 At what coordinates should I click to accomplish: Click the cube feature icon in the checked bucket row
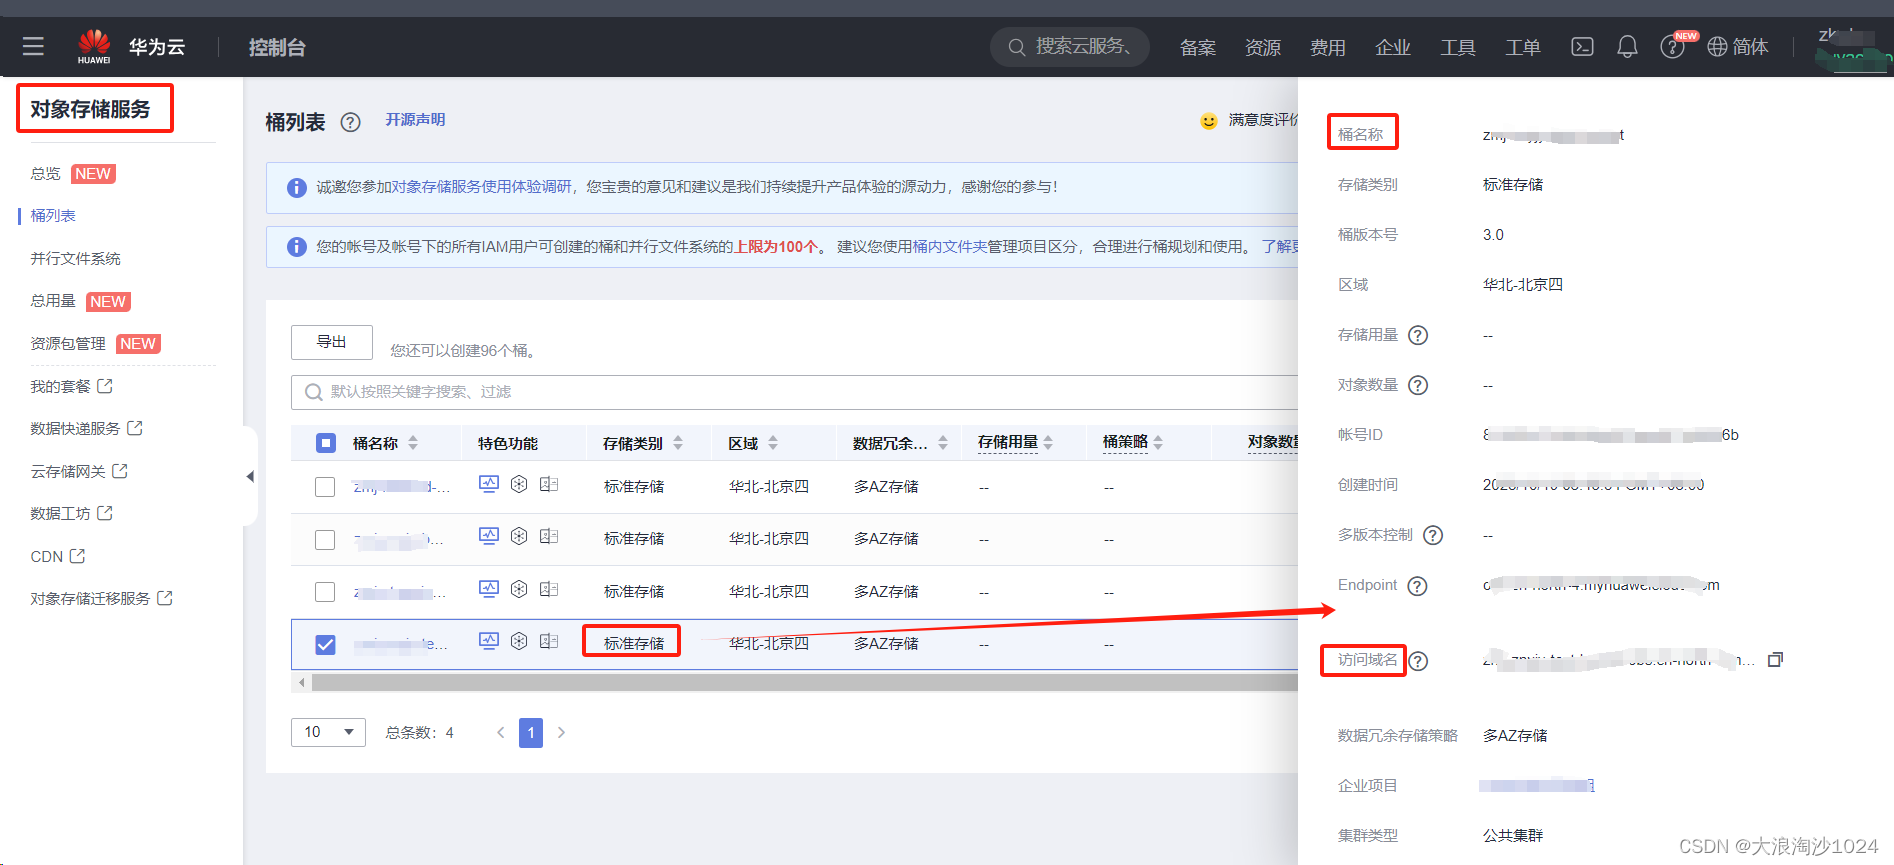[x=519, y=641]
